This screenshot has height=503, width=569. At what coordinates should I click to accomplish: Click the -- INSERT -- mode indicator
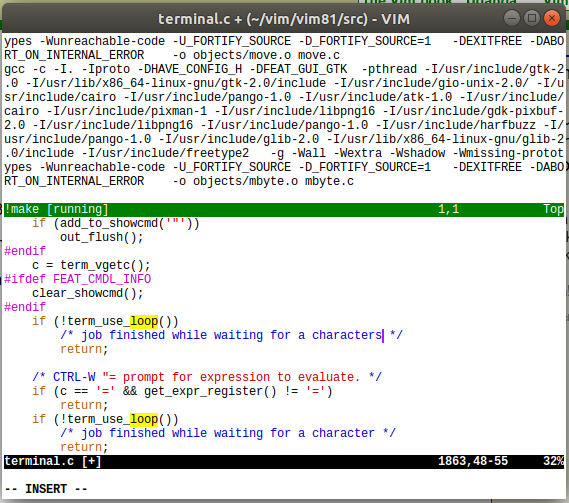(46, 490)
